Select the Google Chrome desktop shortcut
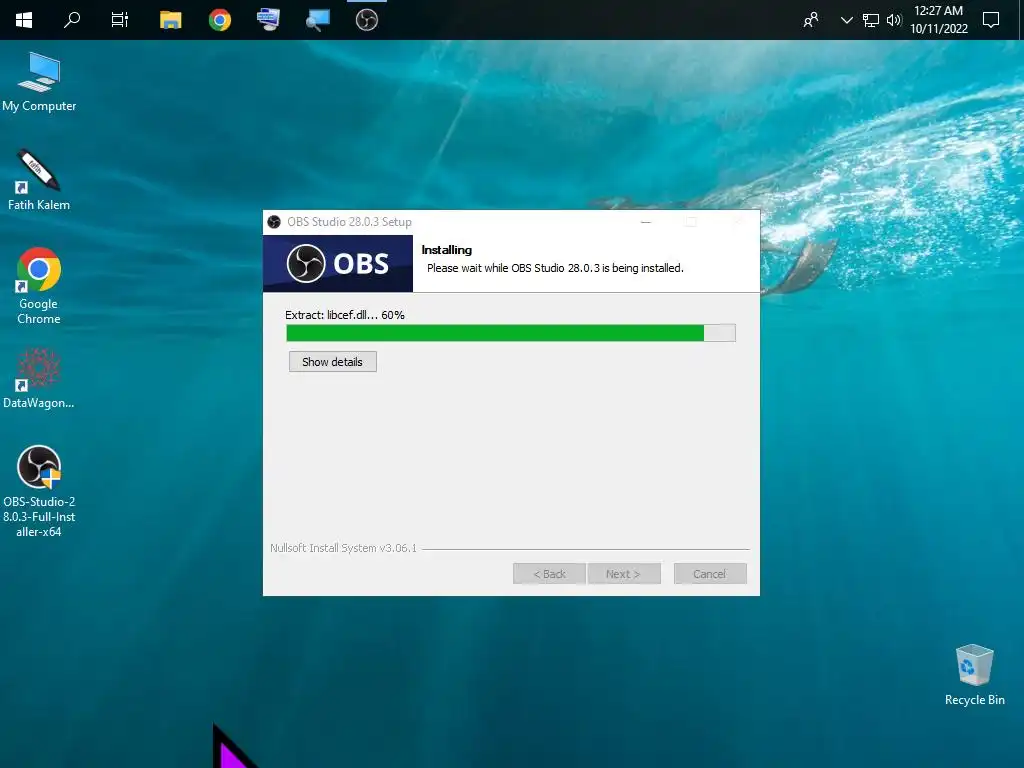The height and width of the screenshot is (768, 1024). click(x=39, y=285)
